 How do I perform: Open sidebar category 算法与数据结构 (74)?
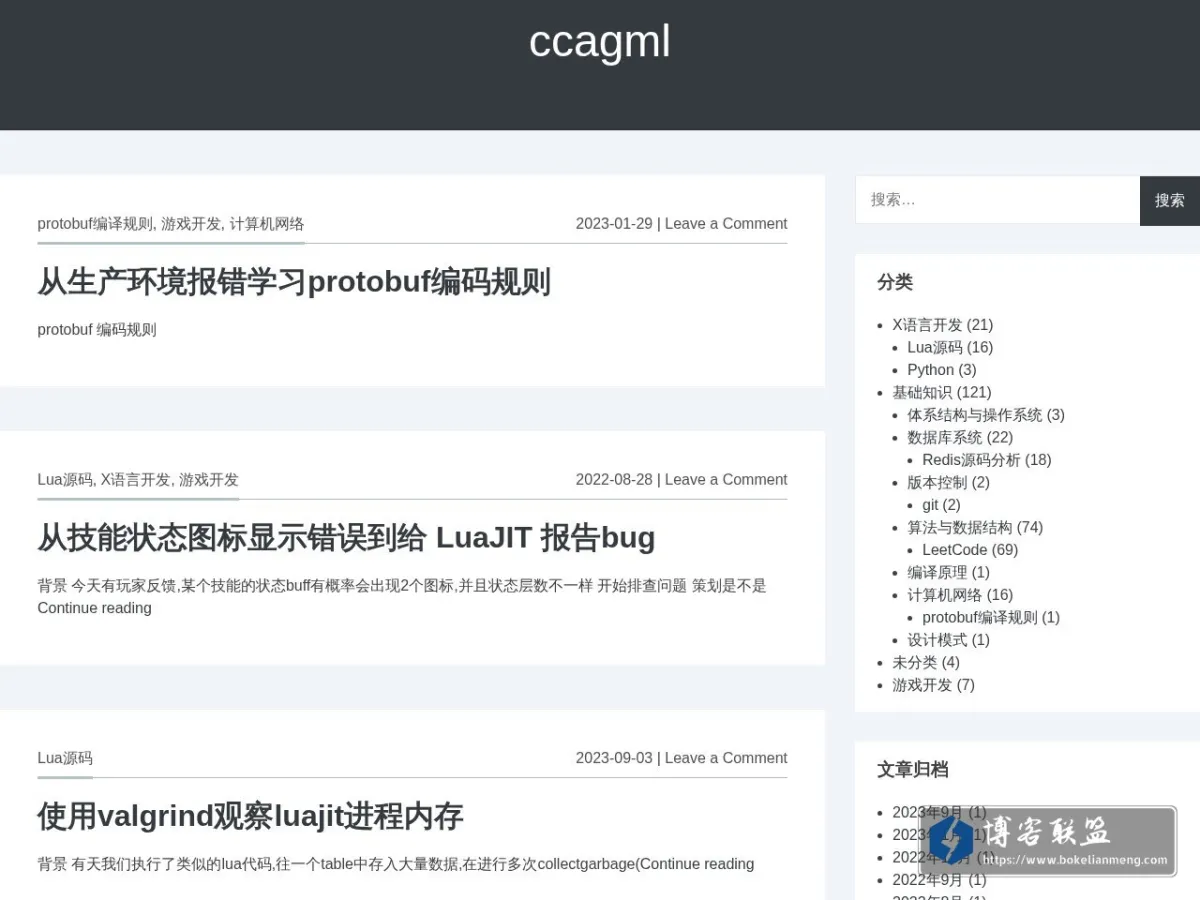[960, 527]
